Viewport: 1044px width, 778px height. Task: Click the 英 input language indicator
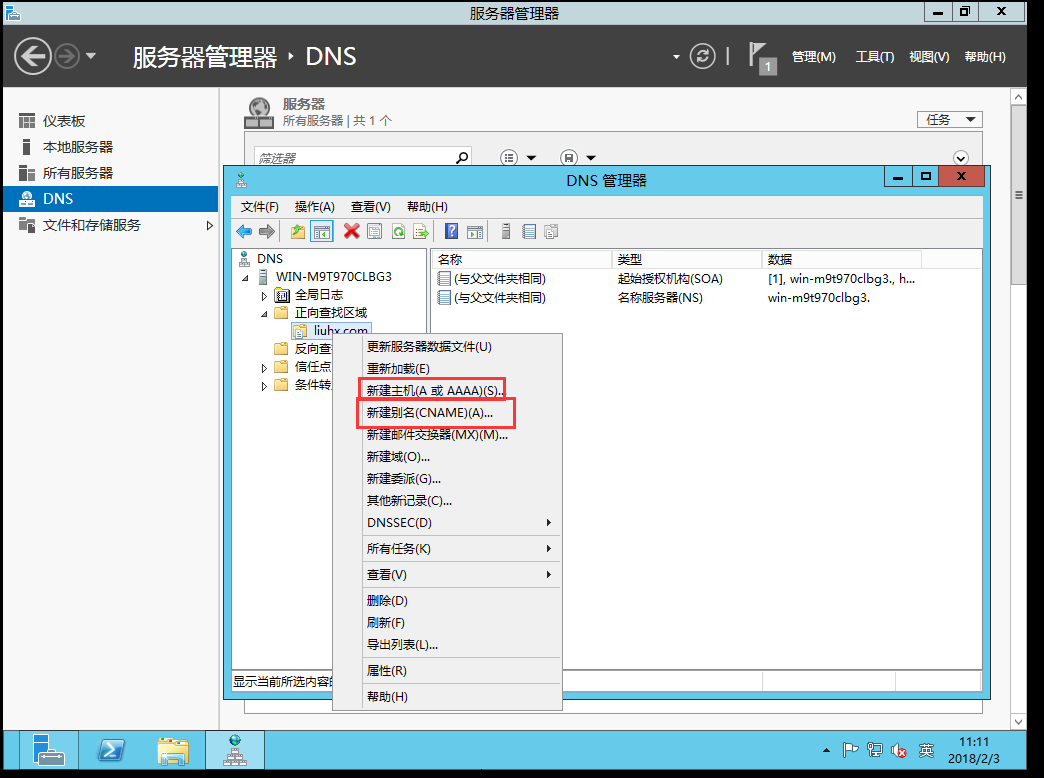(926, 751)
